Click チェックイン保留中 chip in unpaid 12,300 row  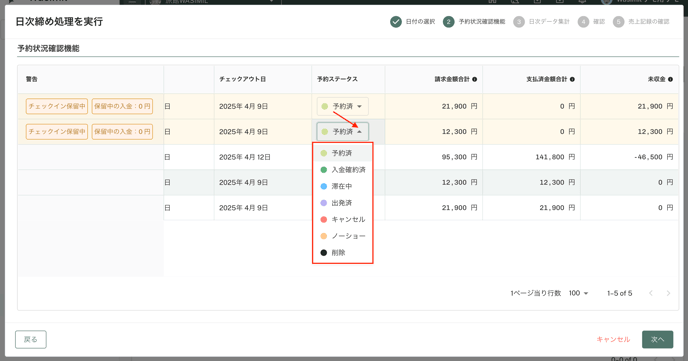(x=57, y=132)
